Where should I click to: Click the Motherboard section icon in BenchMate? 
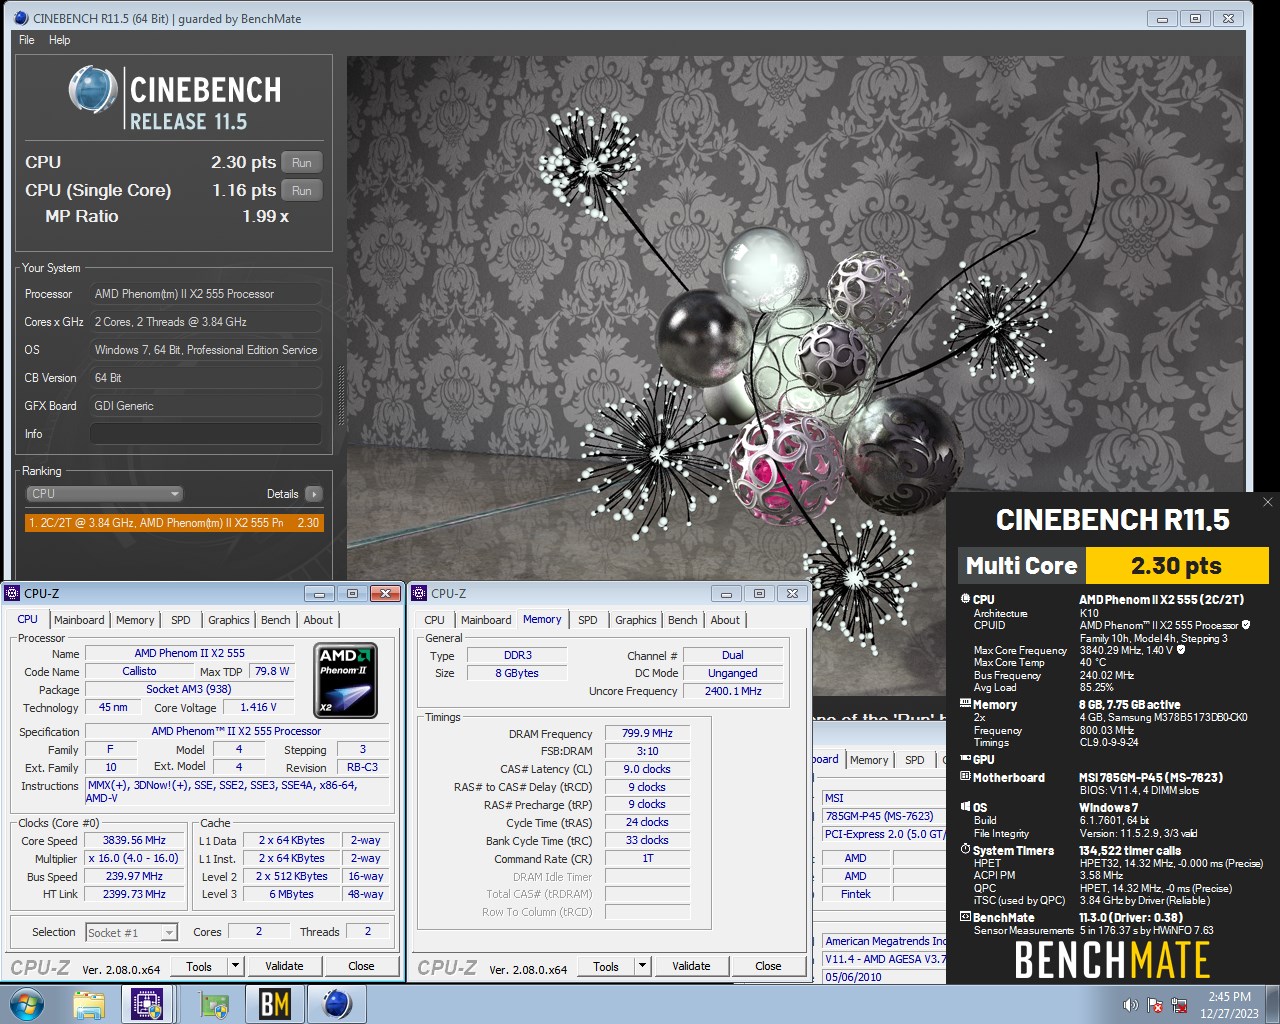pyautogui.click(x=965, y=777)
